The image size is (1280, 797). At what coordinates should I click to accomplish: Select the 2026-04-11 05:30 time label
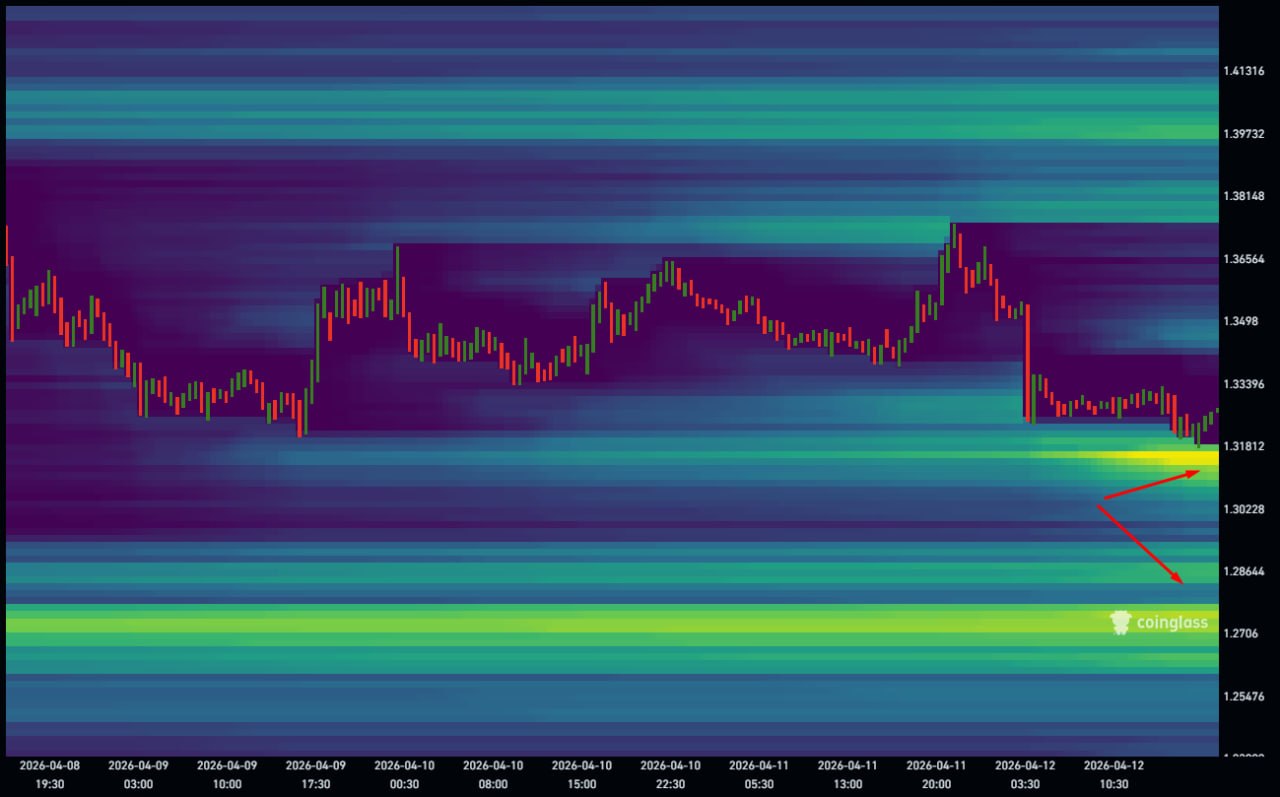(x=760, y=775)
